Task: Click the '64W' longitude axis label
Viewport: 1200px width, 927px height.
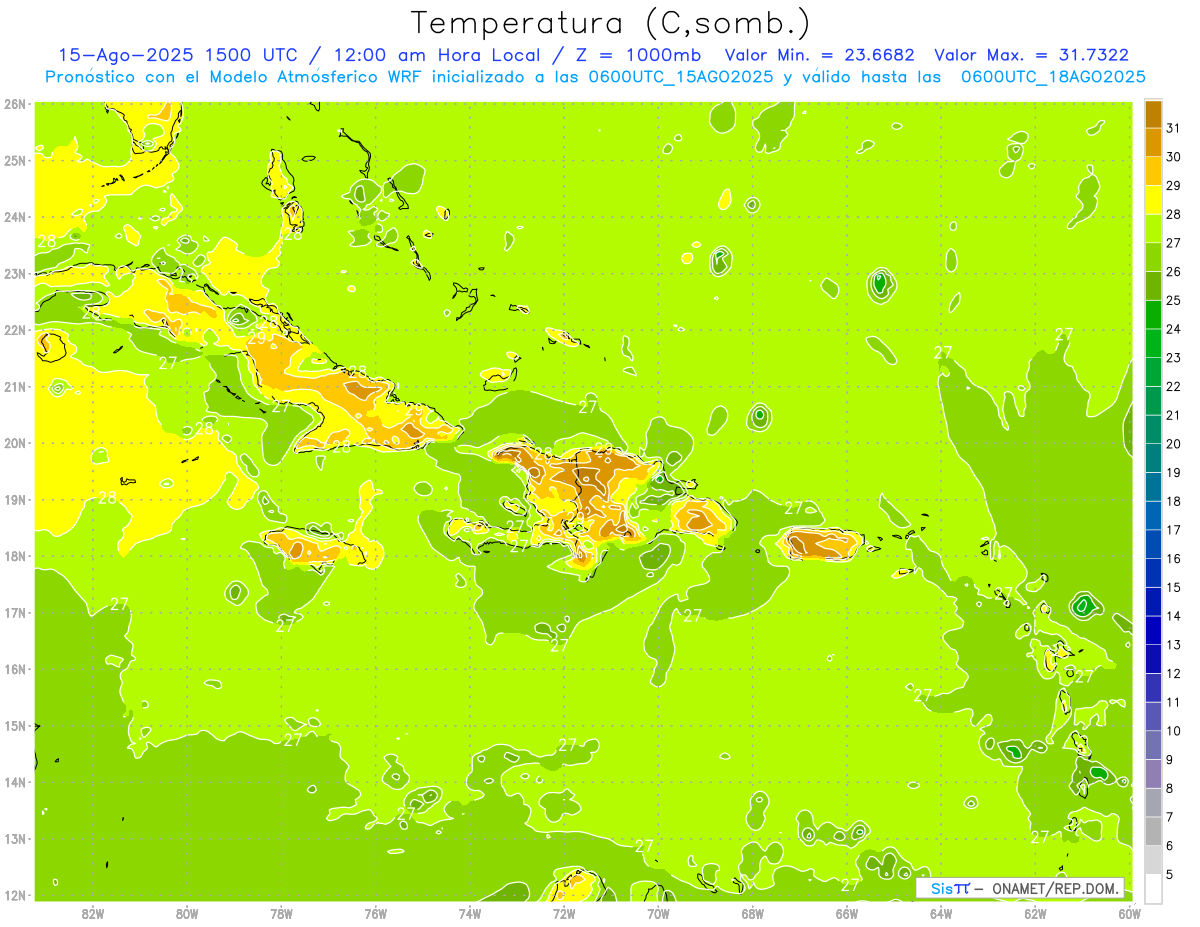Action: pyautogui.click(x=941, y=912)
